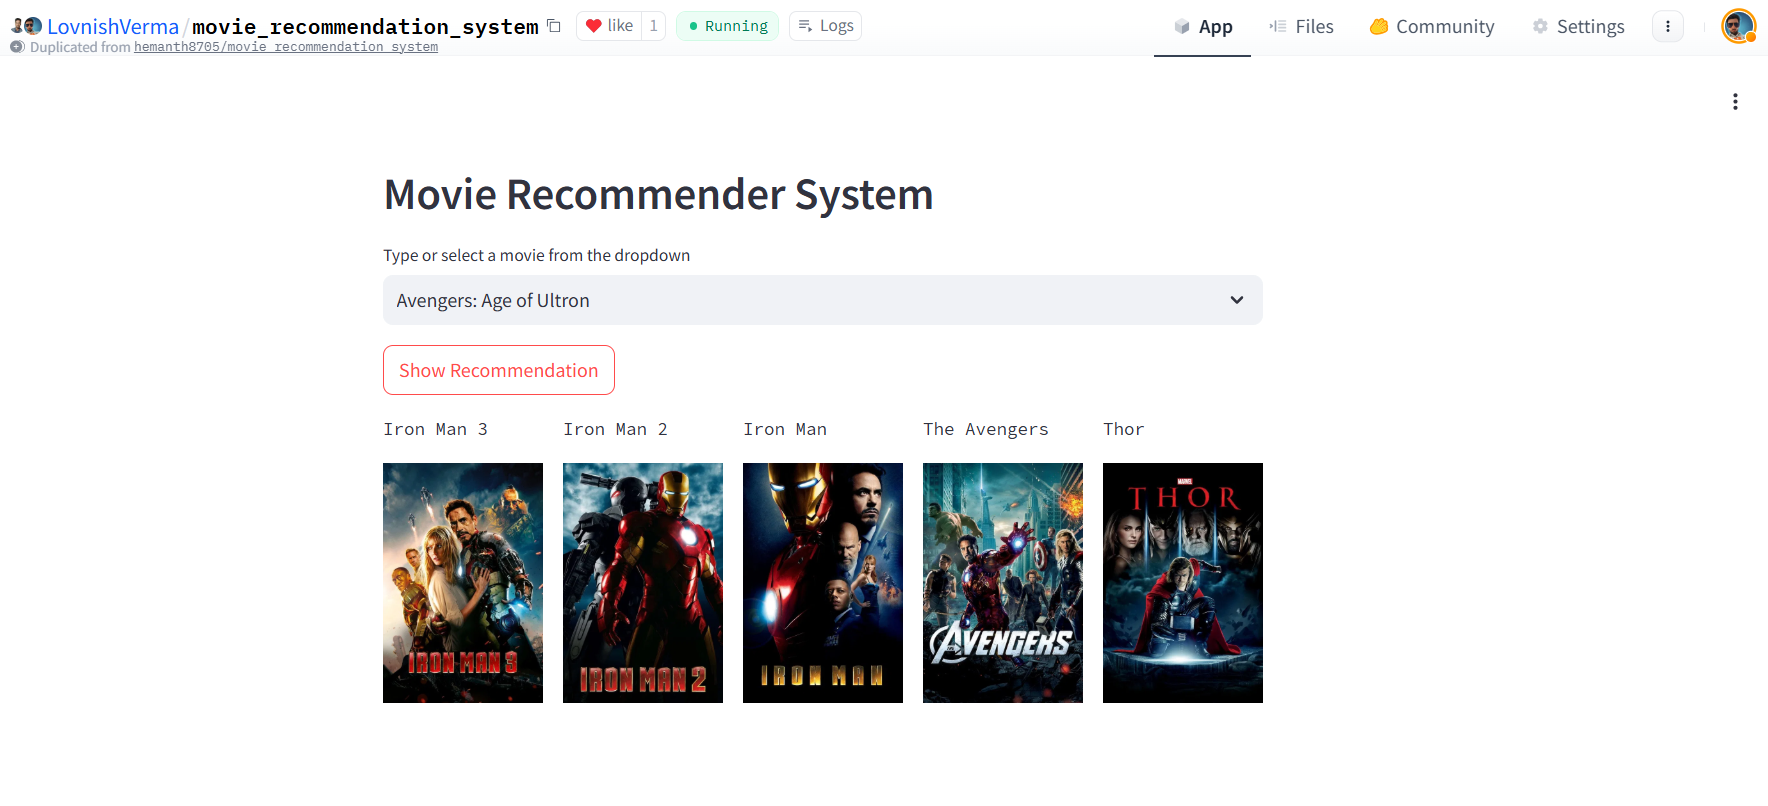
Task: Click Show Recommendation button
Action: (499, 370)
